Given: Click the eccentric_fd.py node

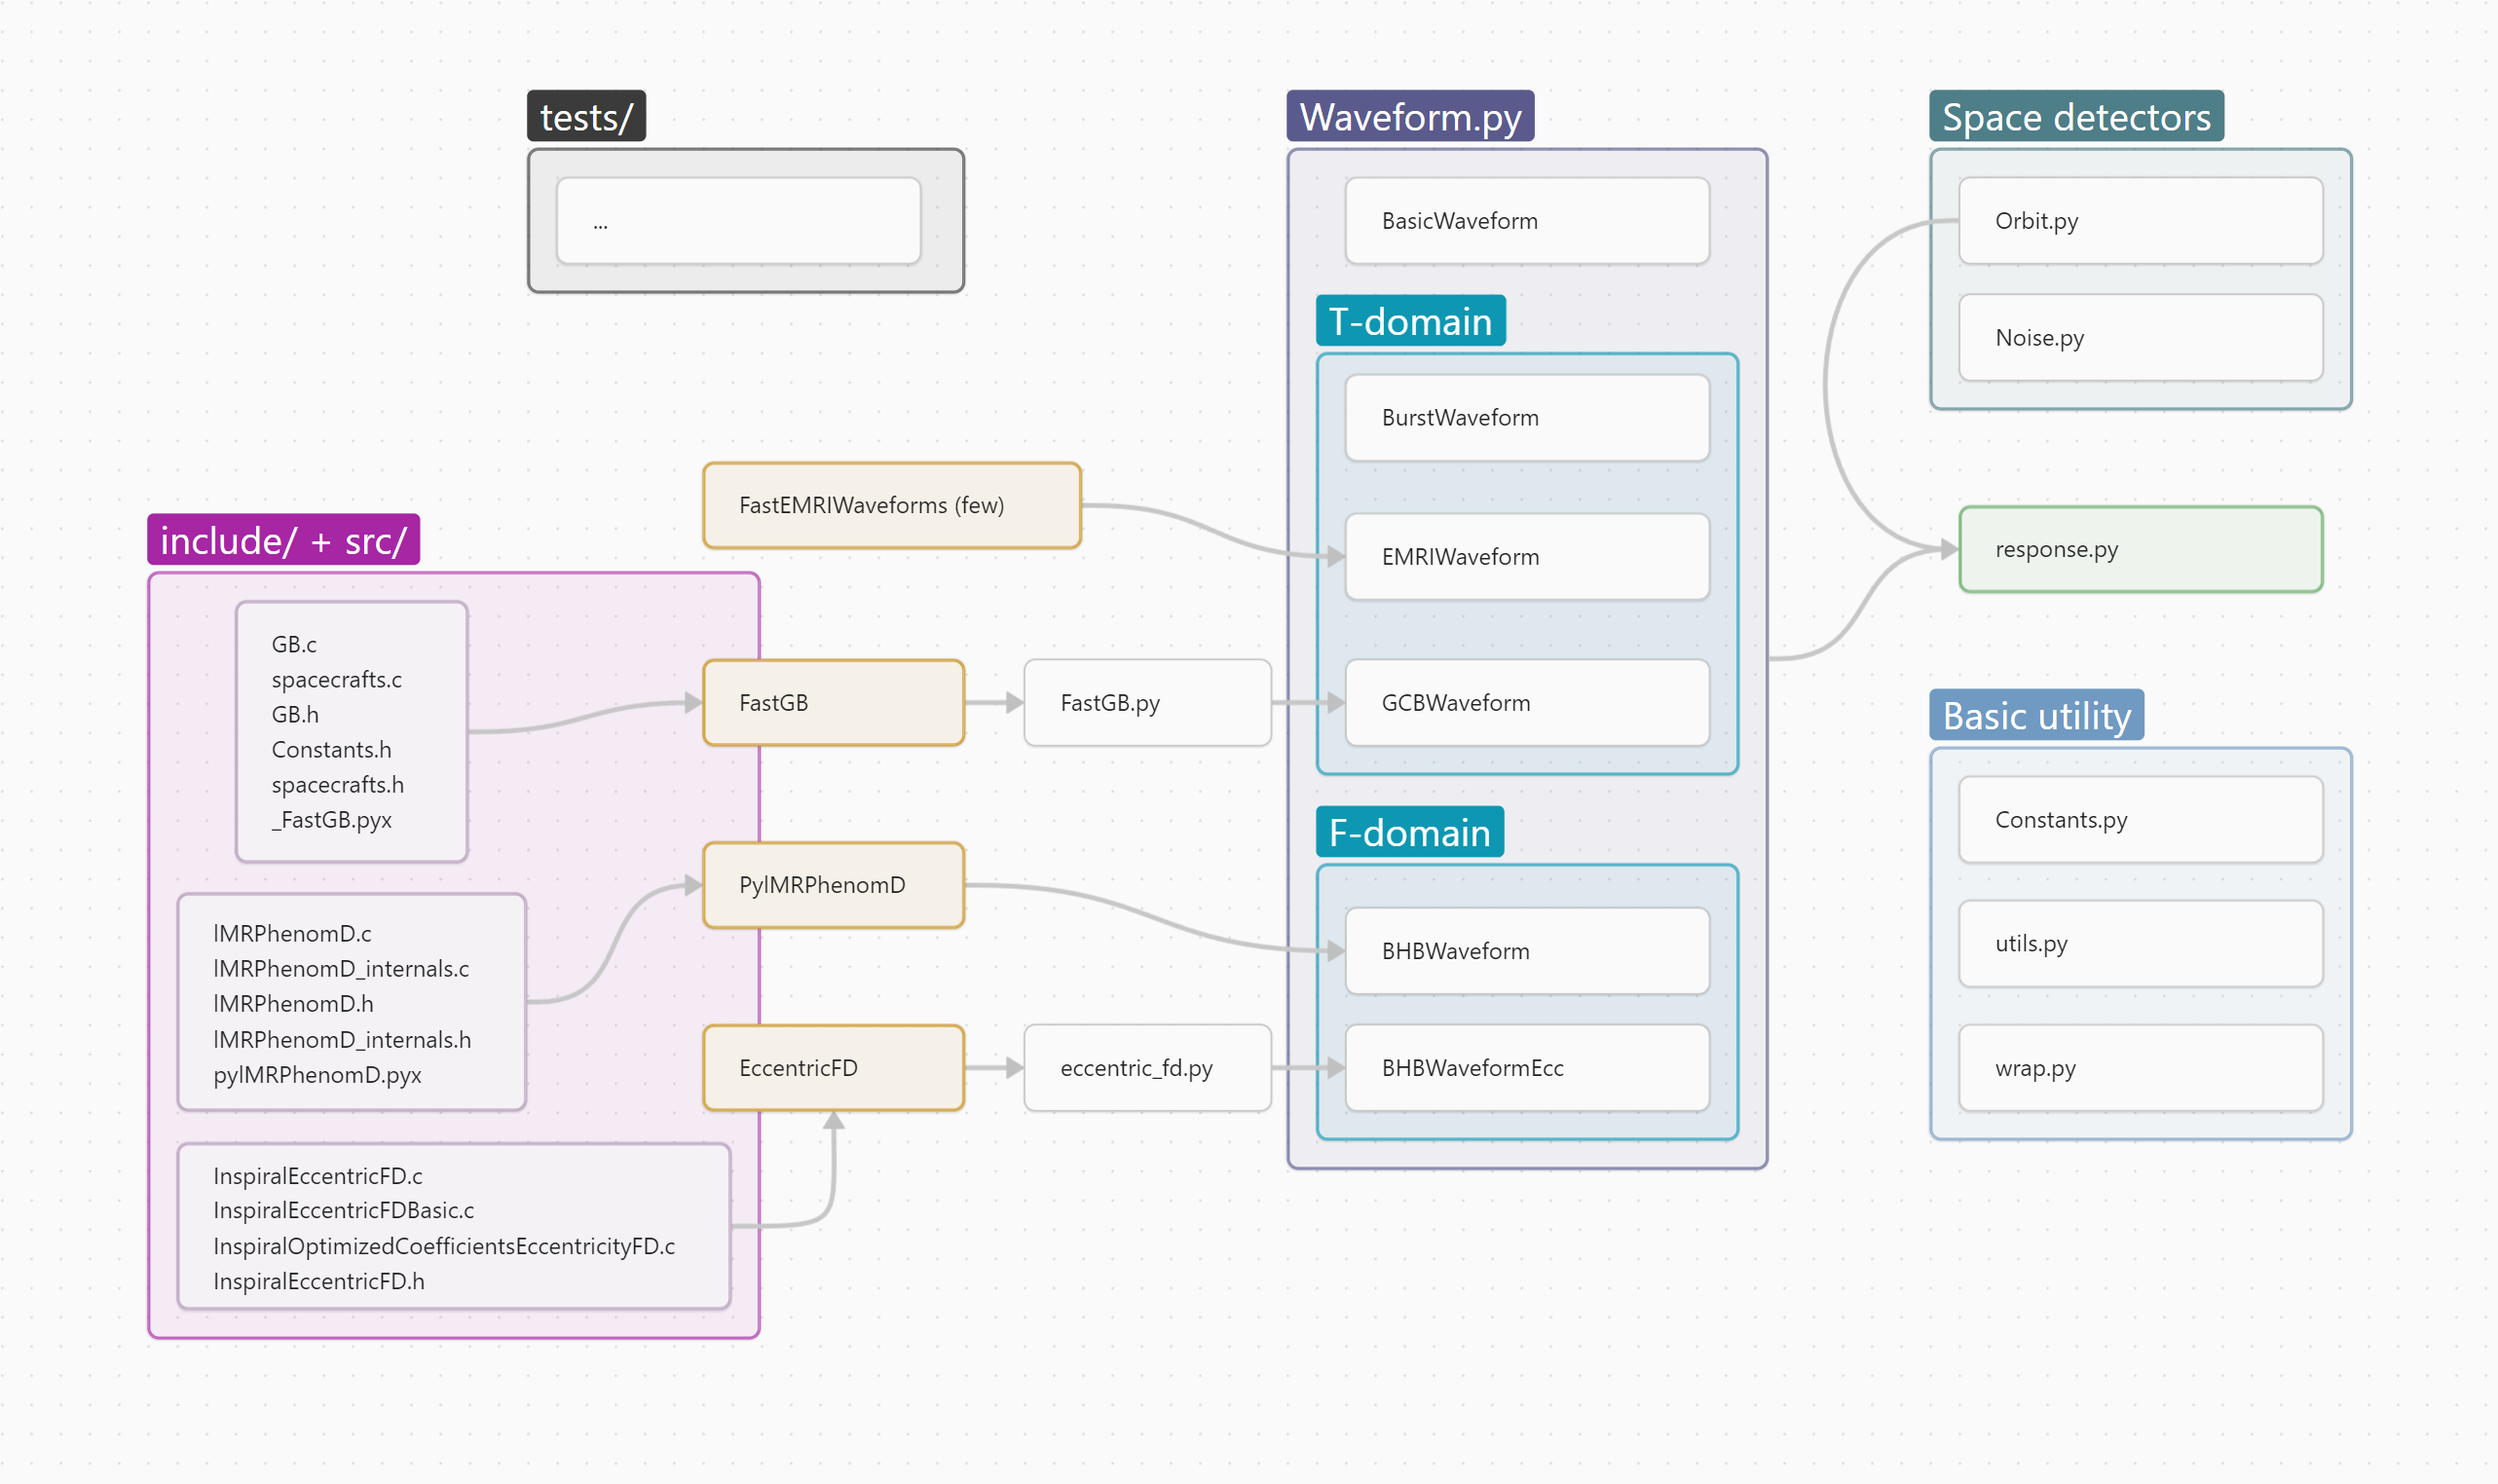Looking at the screenshot, I should pos(1147,1067).
